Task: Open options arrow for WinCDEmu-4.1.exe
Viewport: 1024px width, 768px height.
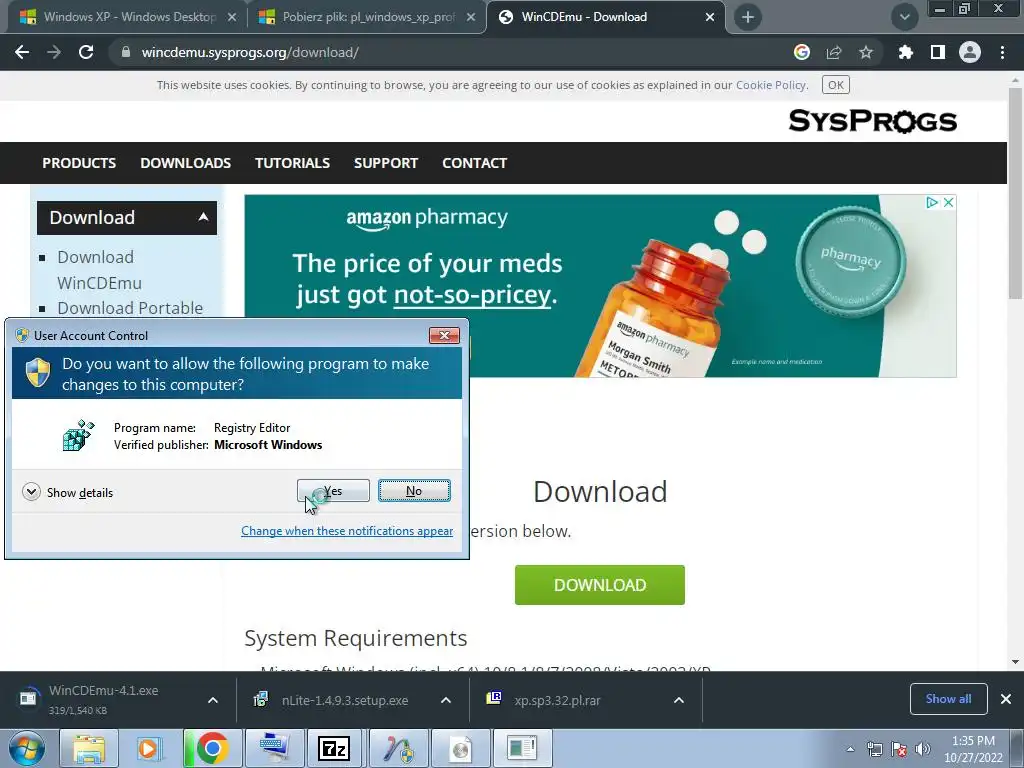Action: (213, 700)
